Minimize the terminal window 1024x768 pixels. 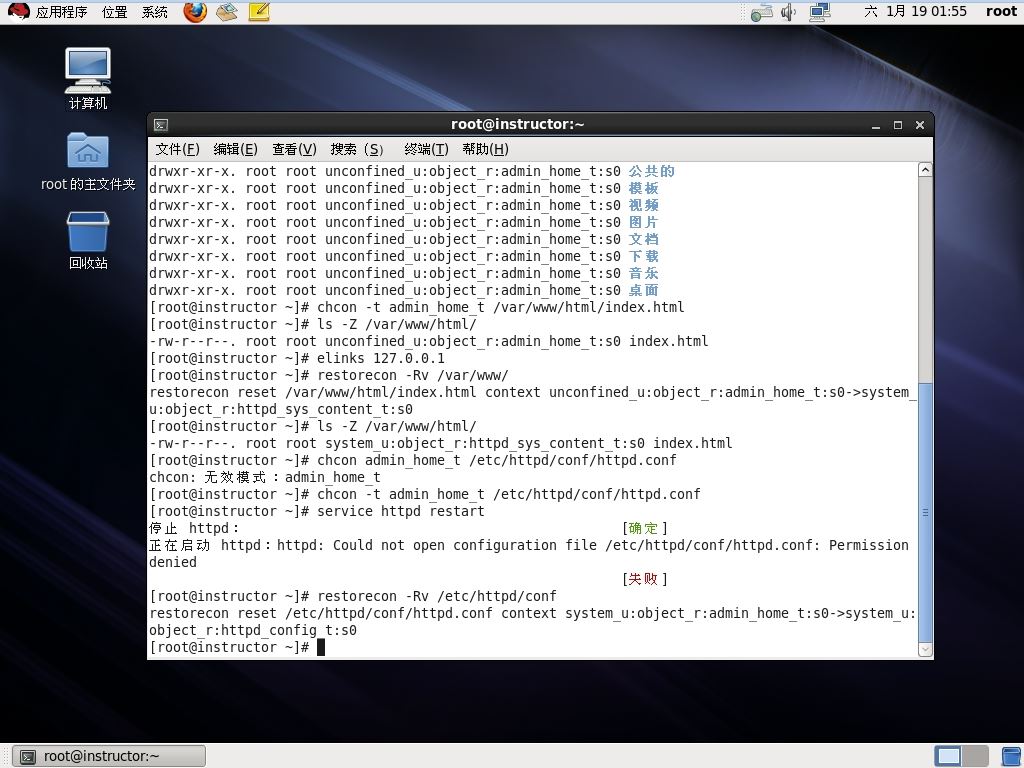click(x=876, y=125)
